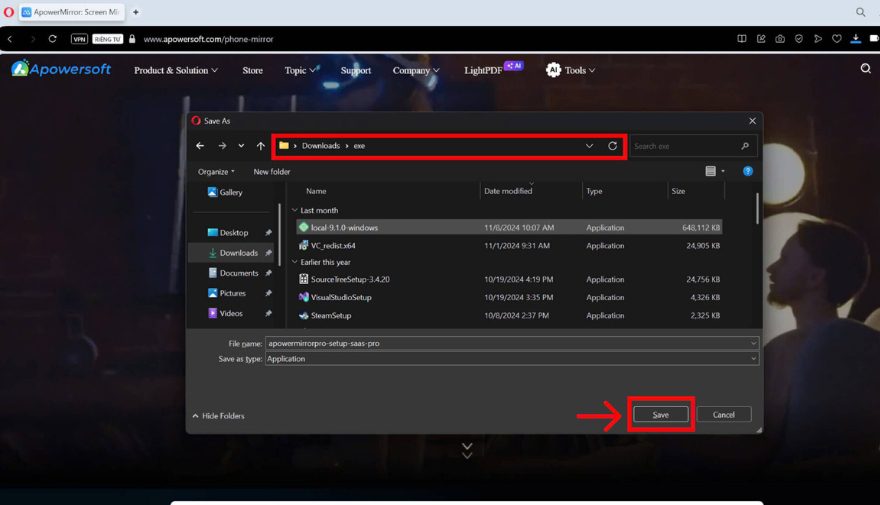Click the Cancel button
This screenshot has height=505, width=880.
tap(723, 414)
